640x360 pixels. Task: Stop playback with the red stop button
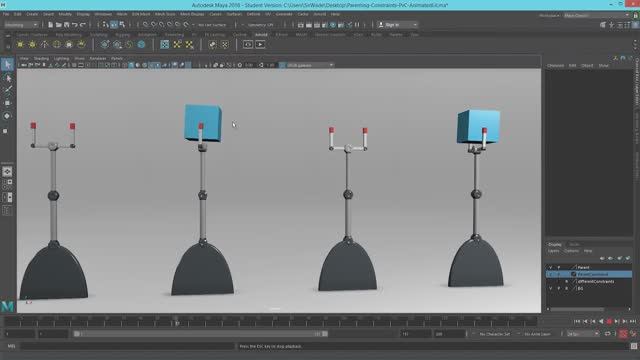[x=609, y=322]
